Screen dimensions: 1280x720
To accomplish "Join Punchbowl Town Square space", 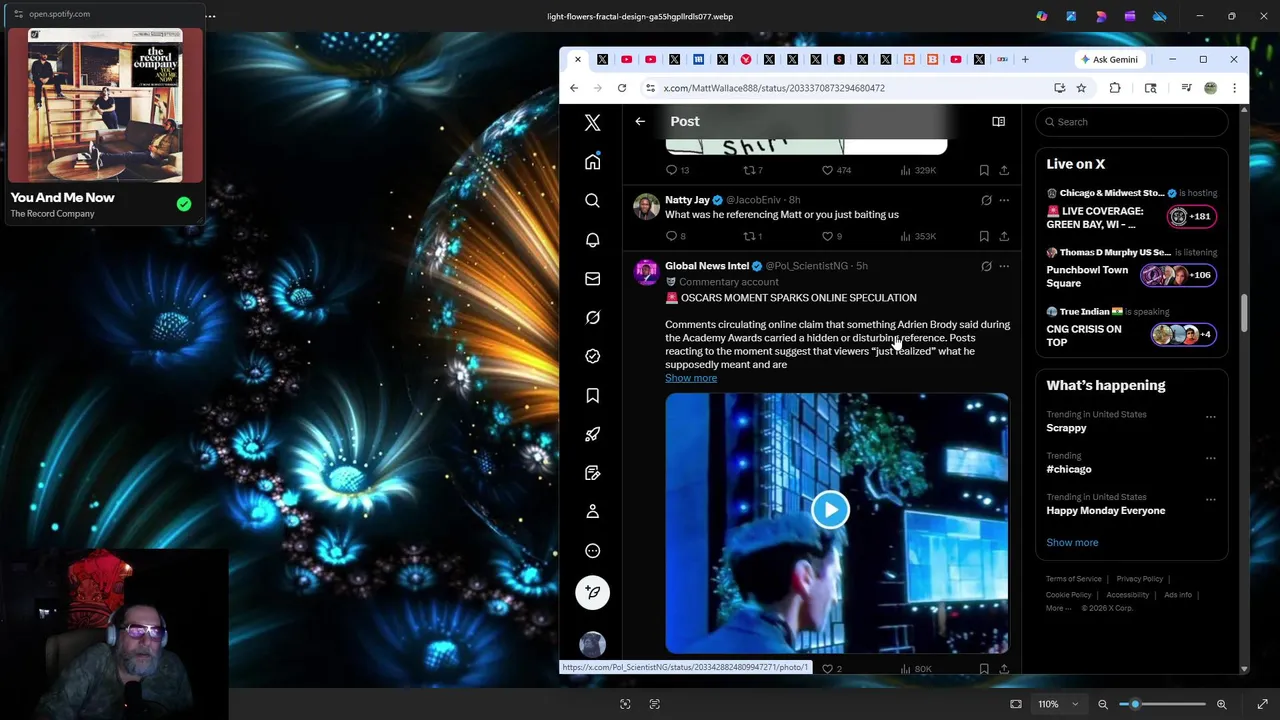I will point(1131,270).
